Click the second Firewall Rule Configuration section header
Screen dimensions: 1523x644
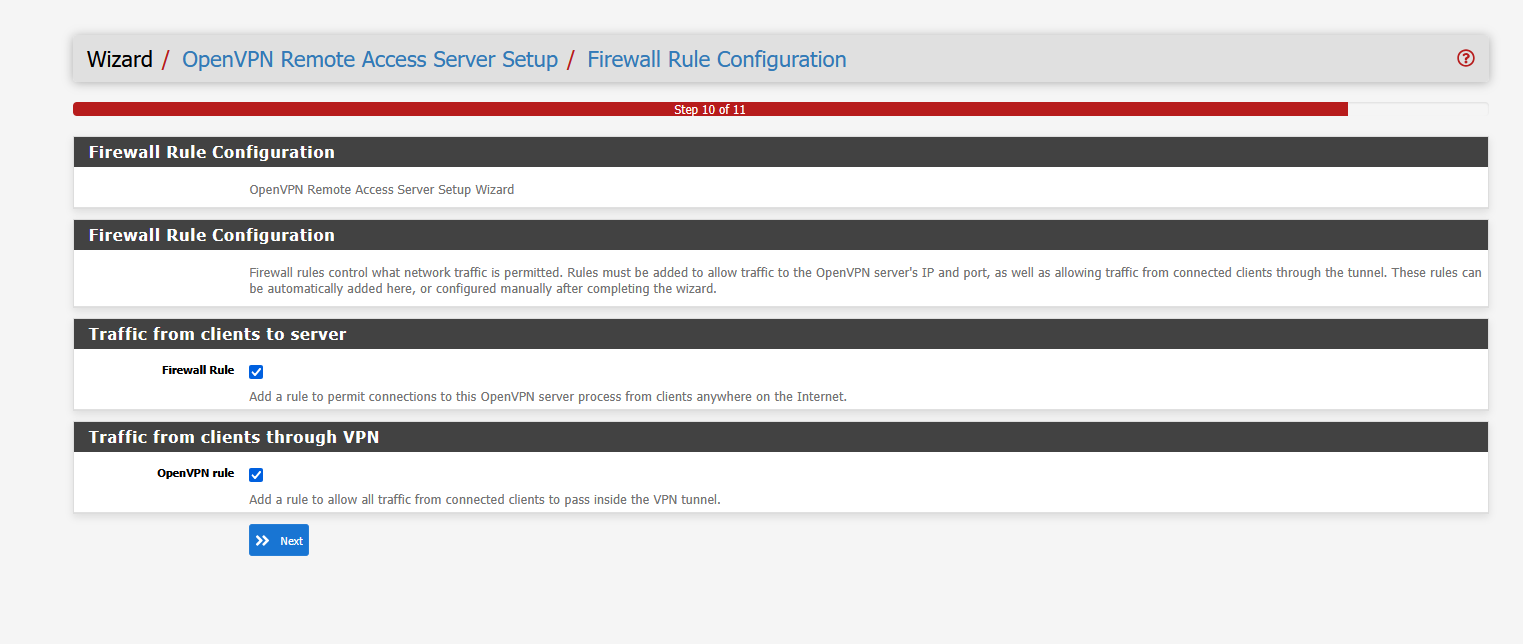tap(211, 235)
